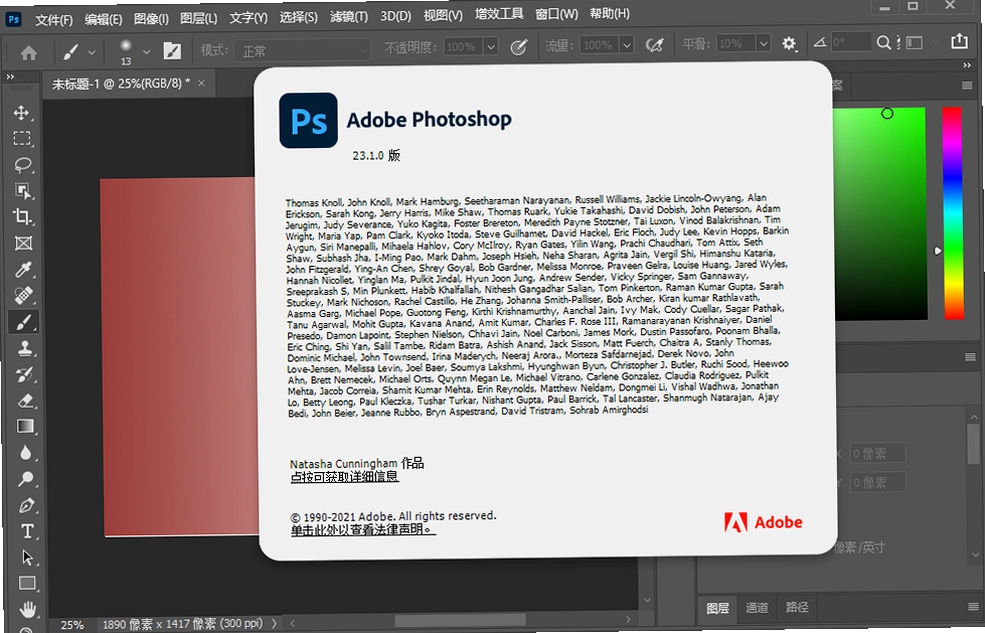985x633 pixels.
Task: Click the Ps logo in About dialog
Action: 308,121
